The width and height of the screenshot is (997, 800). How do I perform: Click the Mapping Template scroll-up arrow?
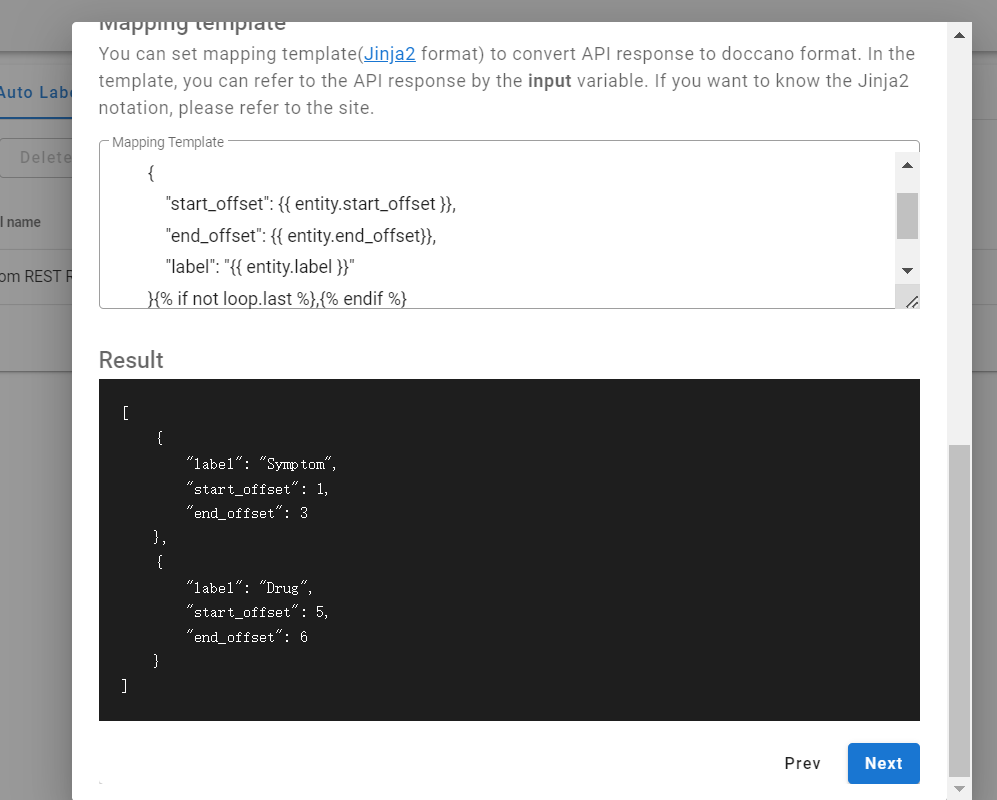(x=907, y=165)
